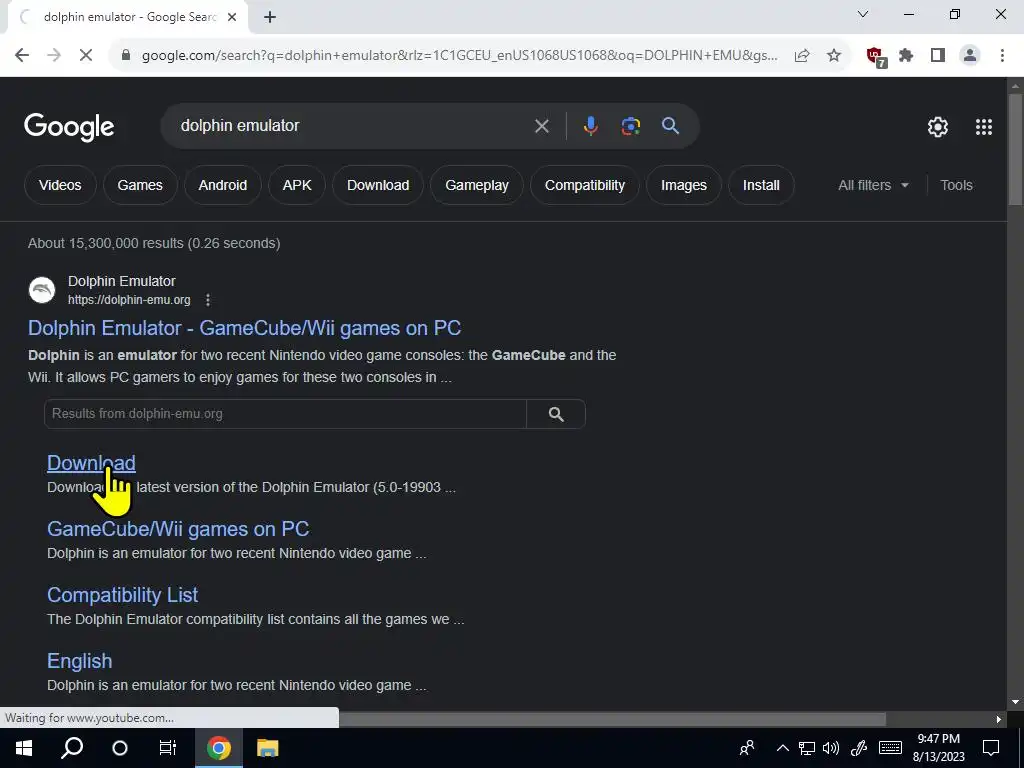Open the Compatibility List sitelink

point(122,595)
